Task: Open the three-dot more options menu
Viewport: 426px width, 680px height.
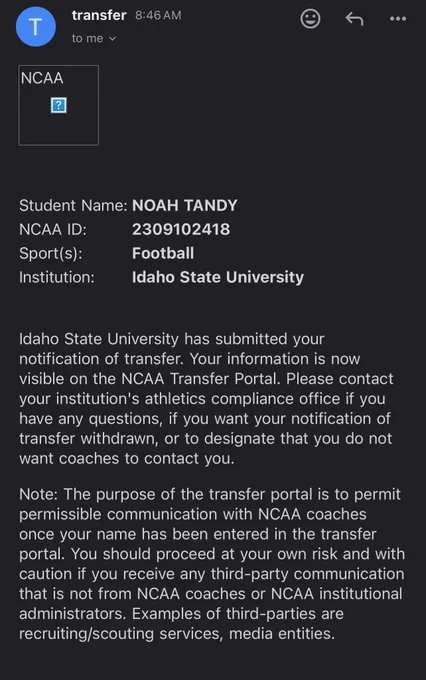Action: point(398,19)
